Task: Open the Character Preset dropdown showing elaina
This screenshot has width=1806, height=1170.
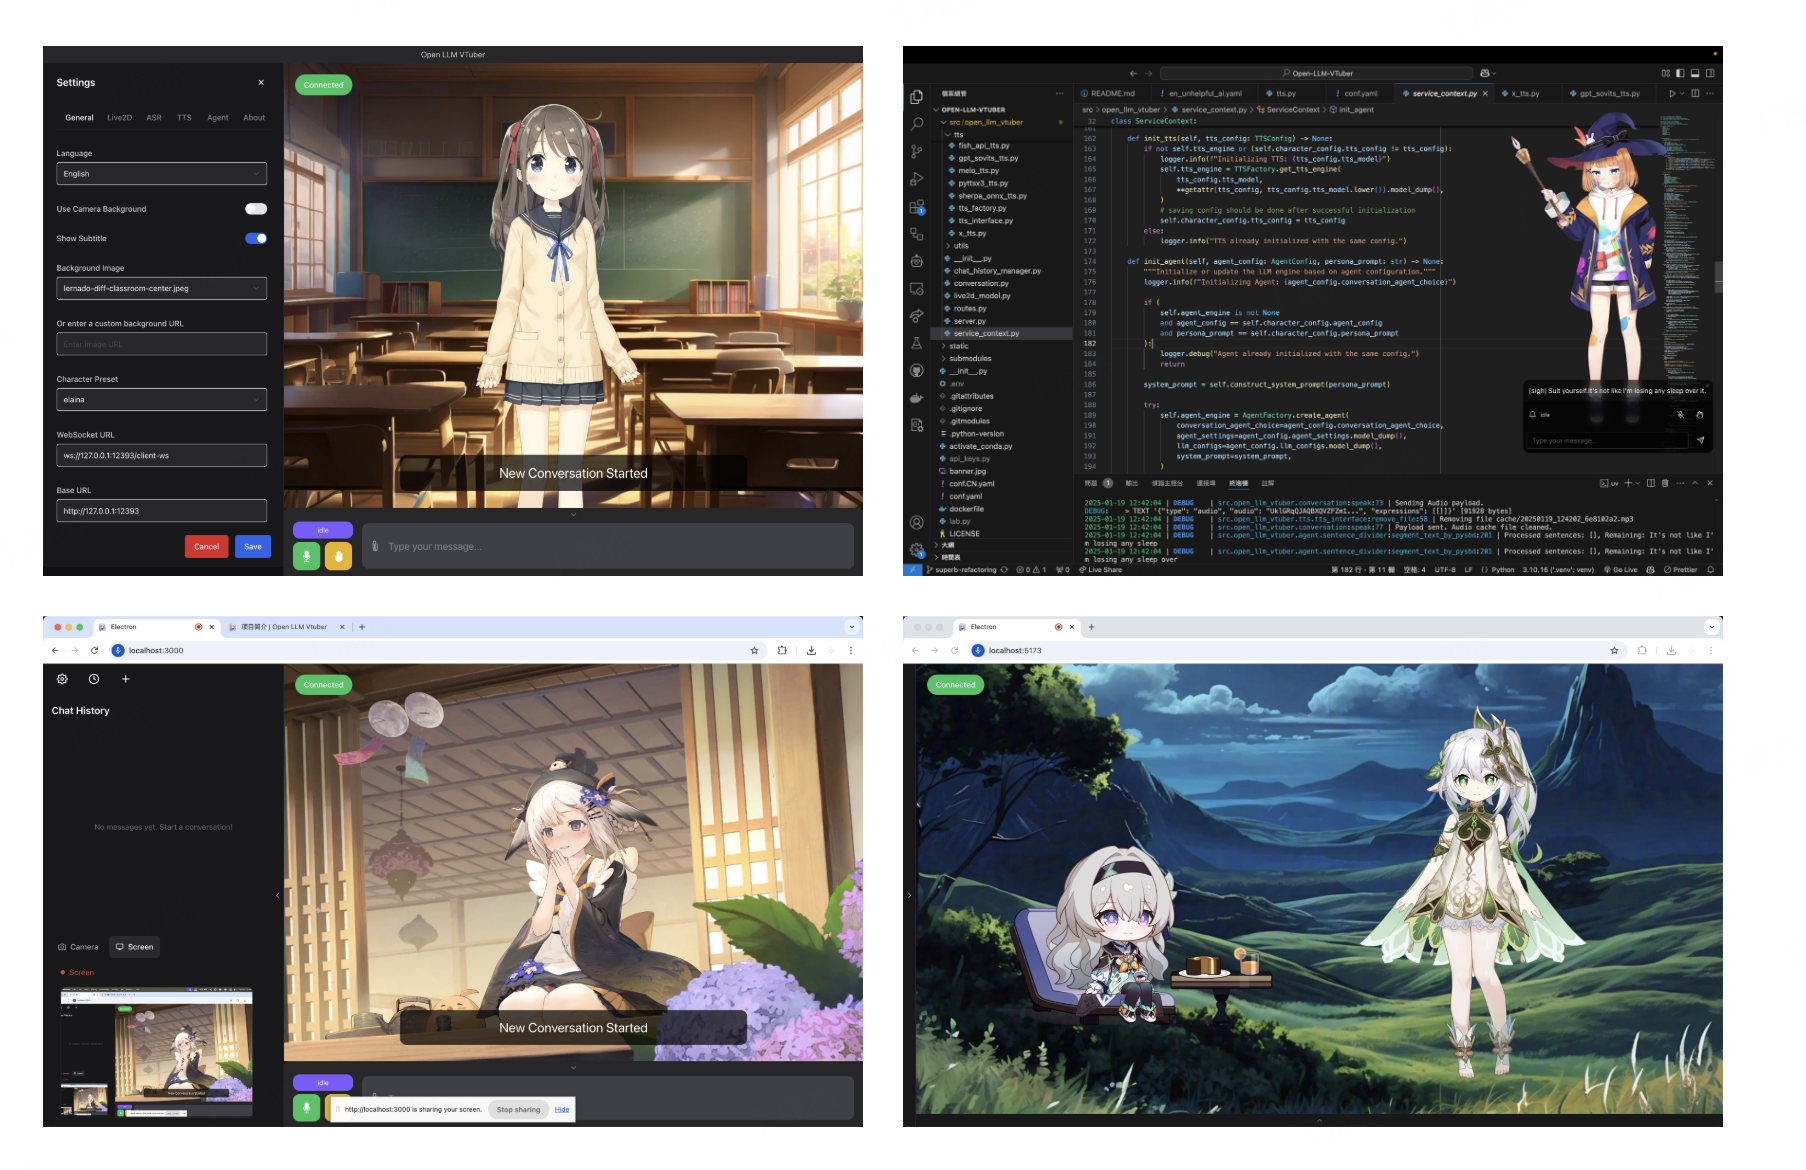Action: click(161, 399)
